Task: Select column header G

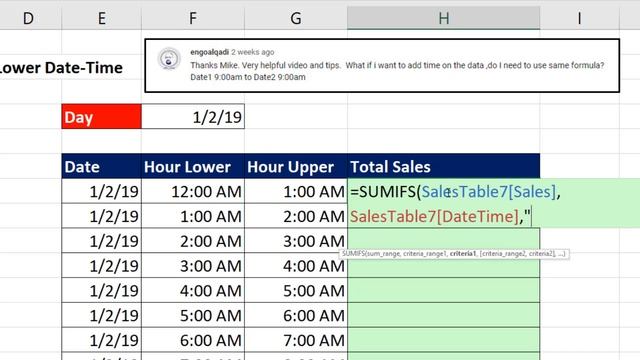Action: point(296,18)
